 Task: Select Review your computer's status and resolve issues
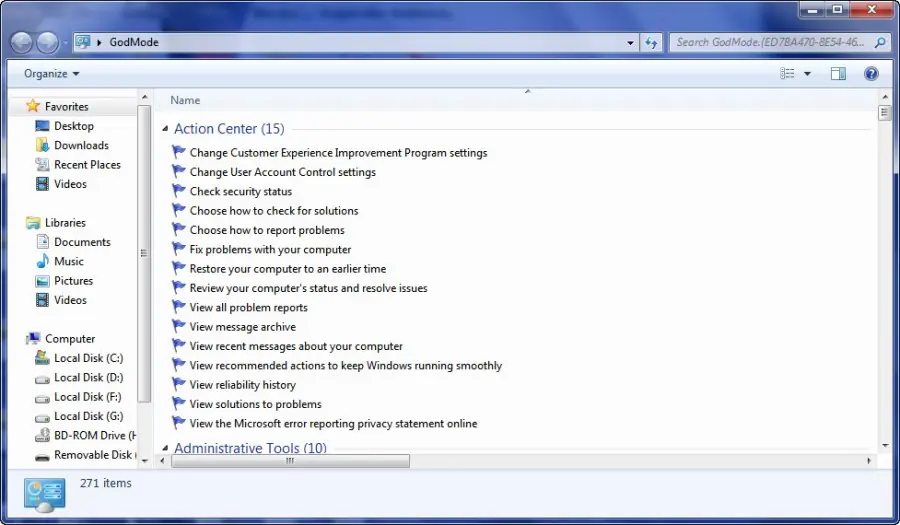pyautogui.click(x=308, y=288)
